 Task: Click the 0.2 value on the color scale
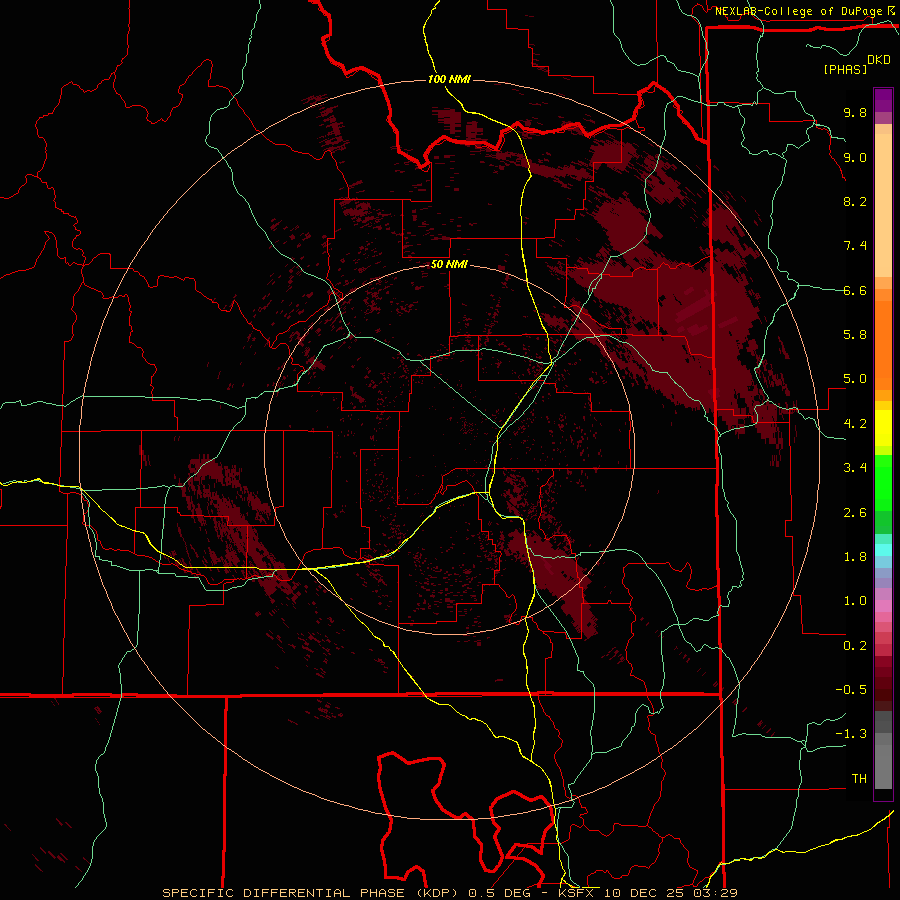click(x=855, y=646)
